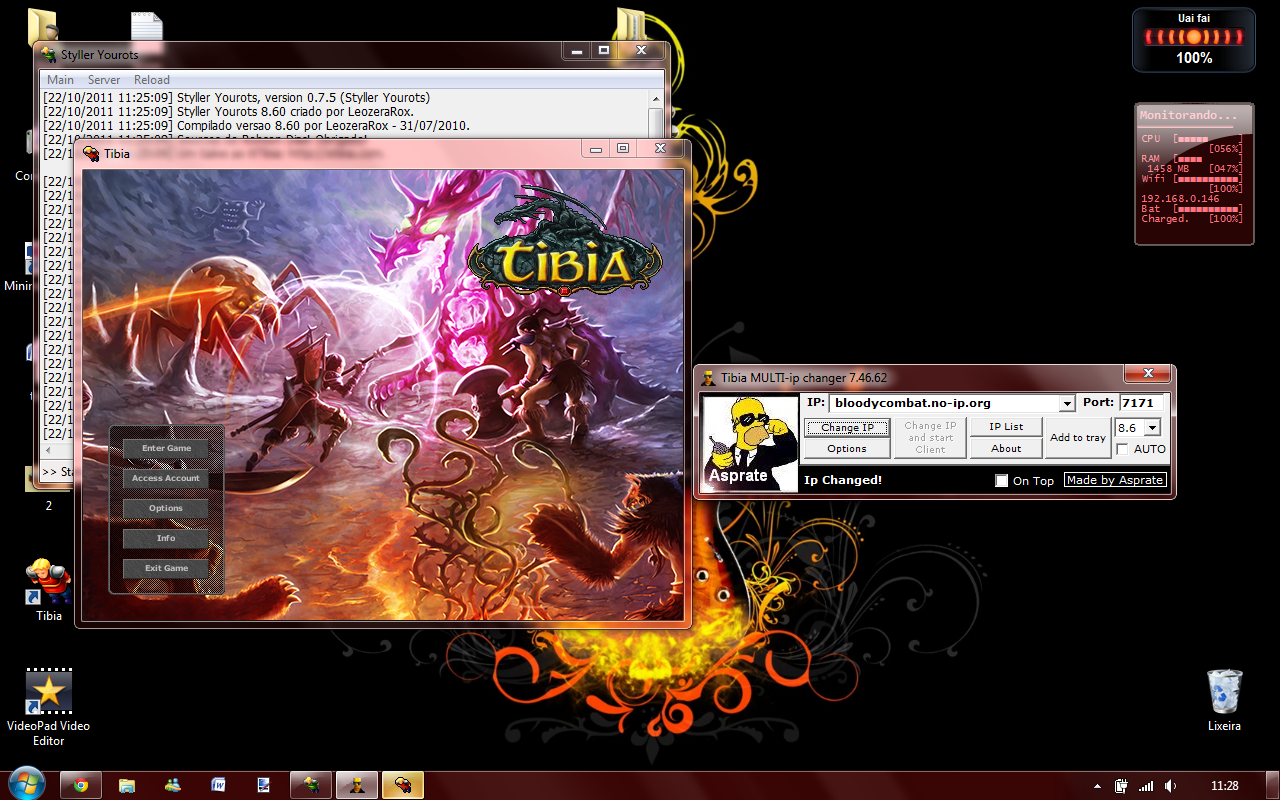The image size is (1280, 800).
Task: Click Exit Game in Tibia menu
Action: 166,568
